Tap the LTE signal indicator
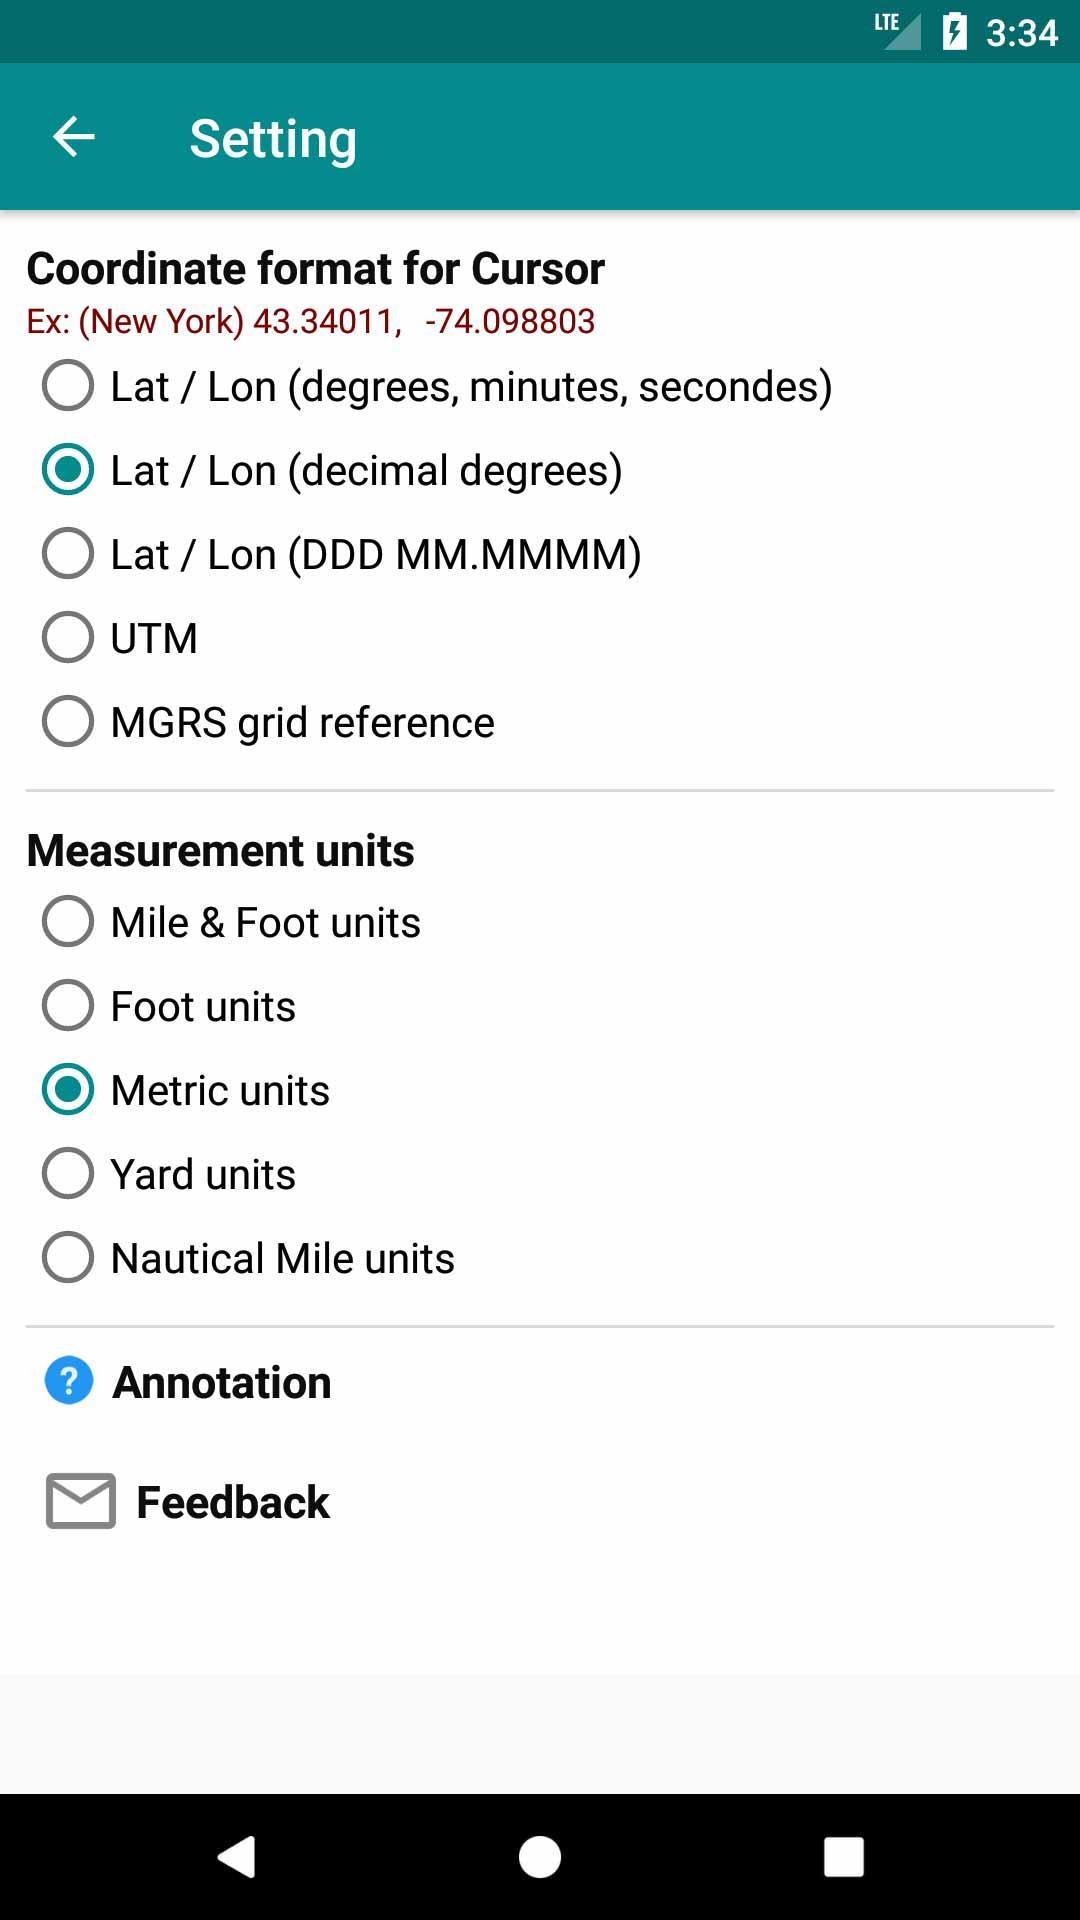Viewport: 1080px width, 1920px height. click(897, 30)
